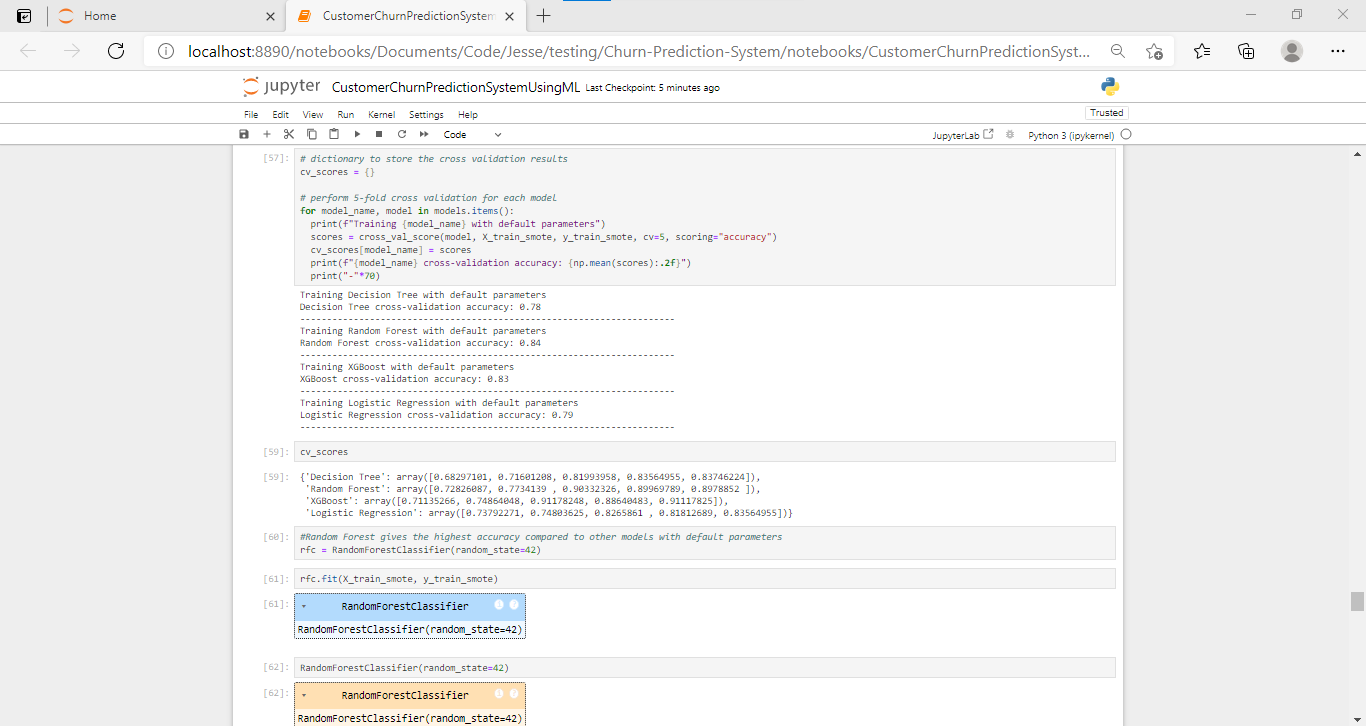Click the kernel status circle indicator
This screenshot has width=1366, height=726.
pyautogui.click(x=1126, y=133)
